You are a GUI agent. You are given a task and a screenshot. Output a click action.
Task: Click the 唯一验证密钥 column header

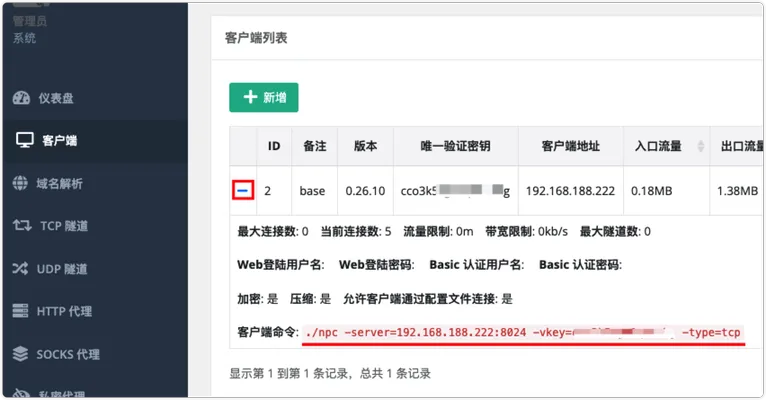point(455,146)
